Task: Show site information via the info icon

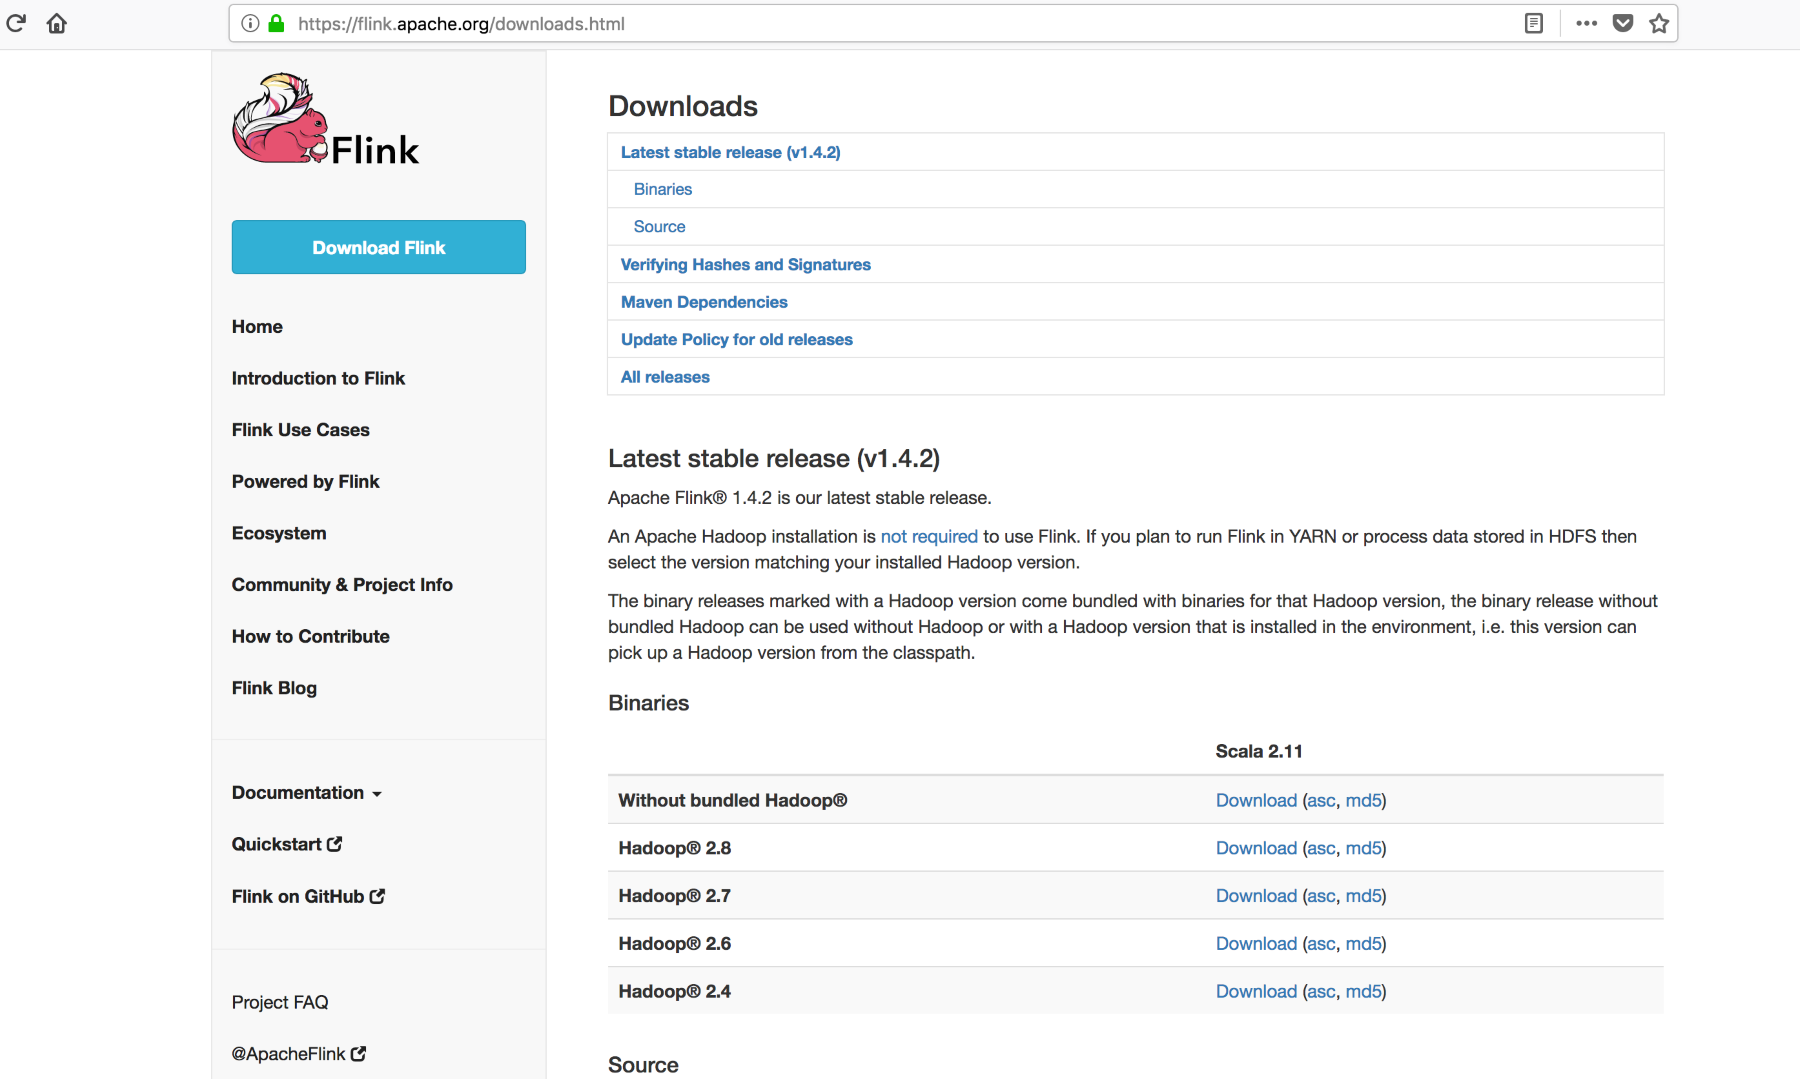Action: pos(250,23)
